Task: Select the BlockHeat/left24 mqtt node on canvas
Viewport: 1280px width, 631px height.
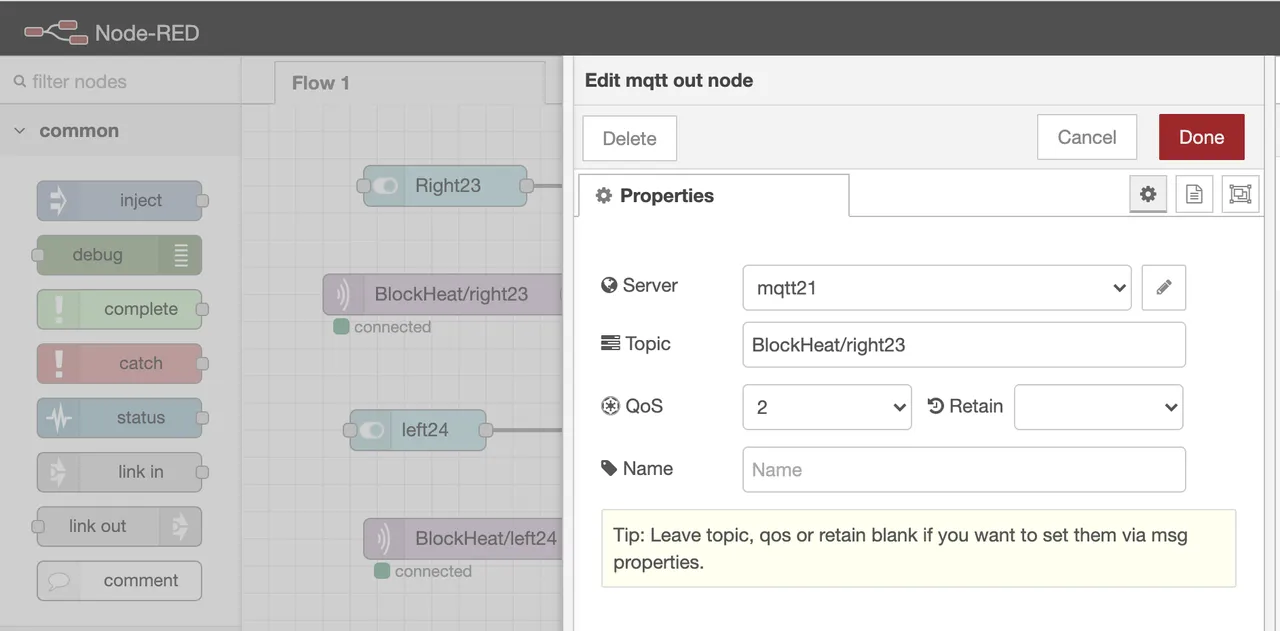Action: pos(464,538)
